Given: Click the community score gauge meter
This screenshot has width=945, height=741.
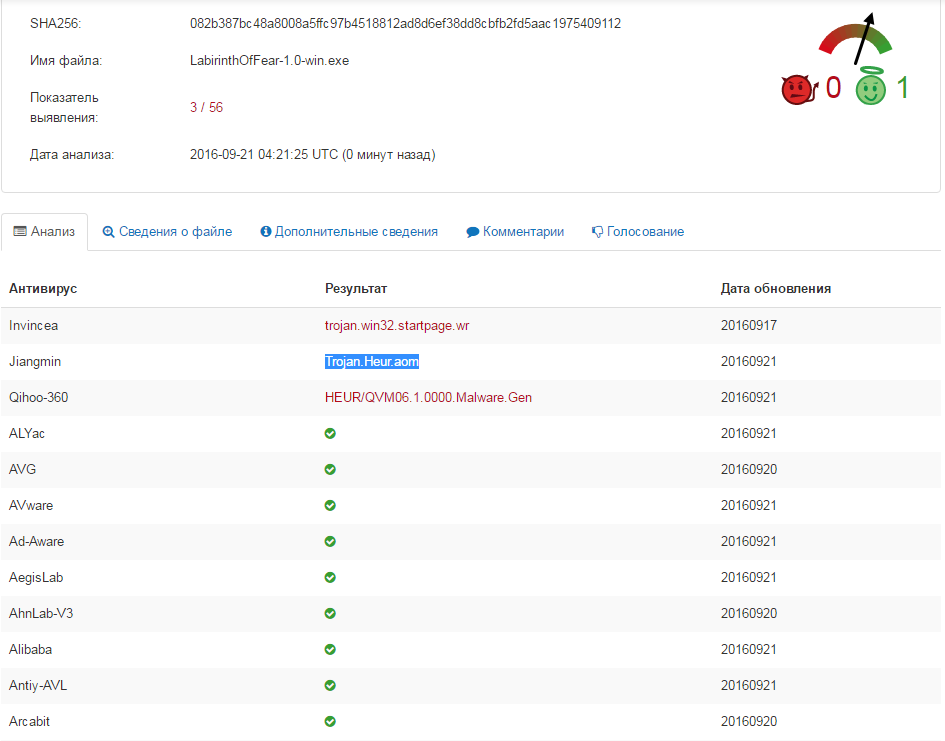Looking at the screenshot, I should 855,39.
